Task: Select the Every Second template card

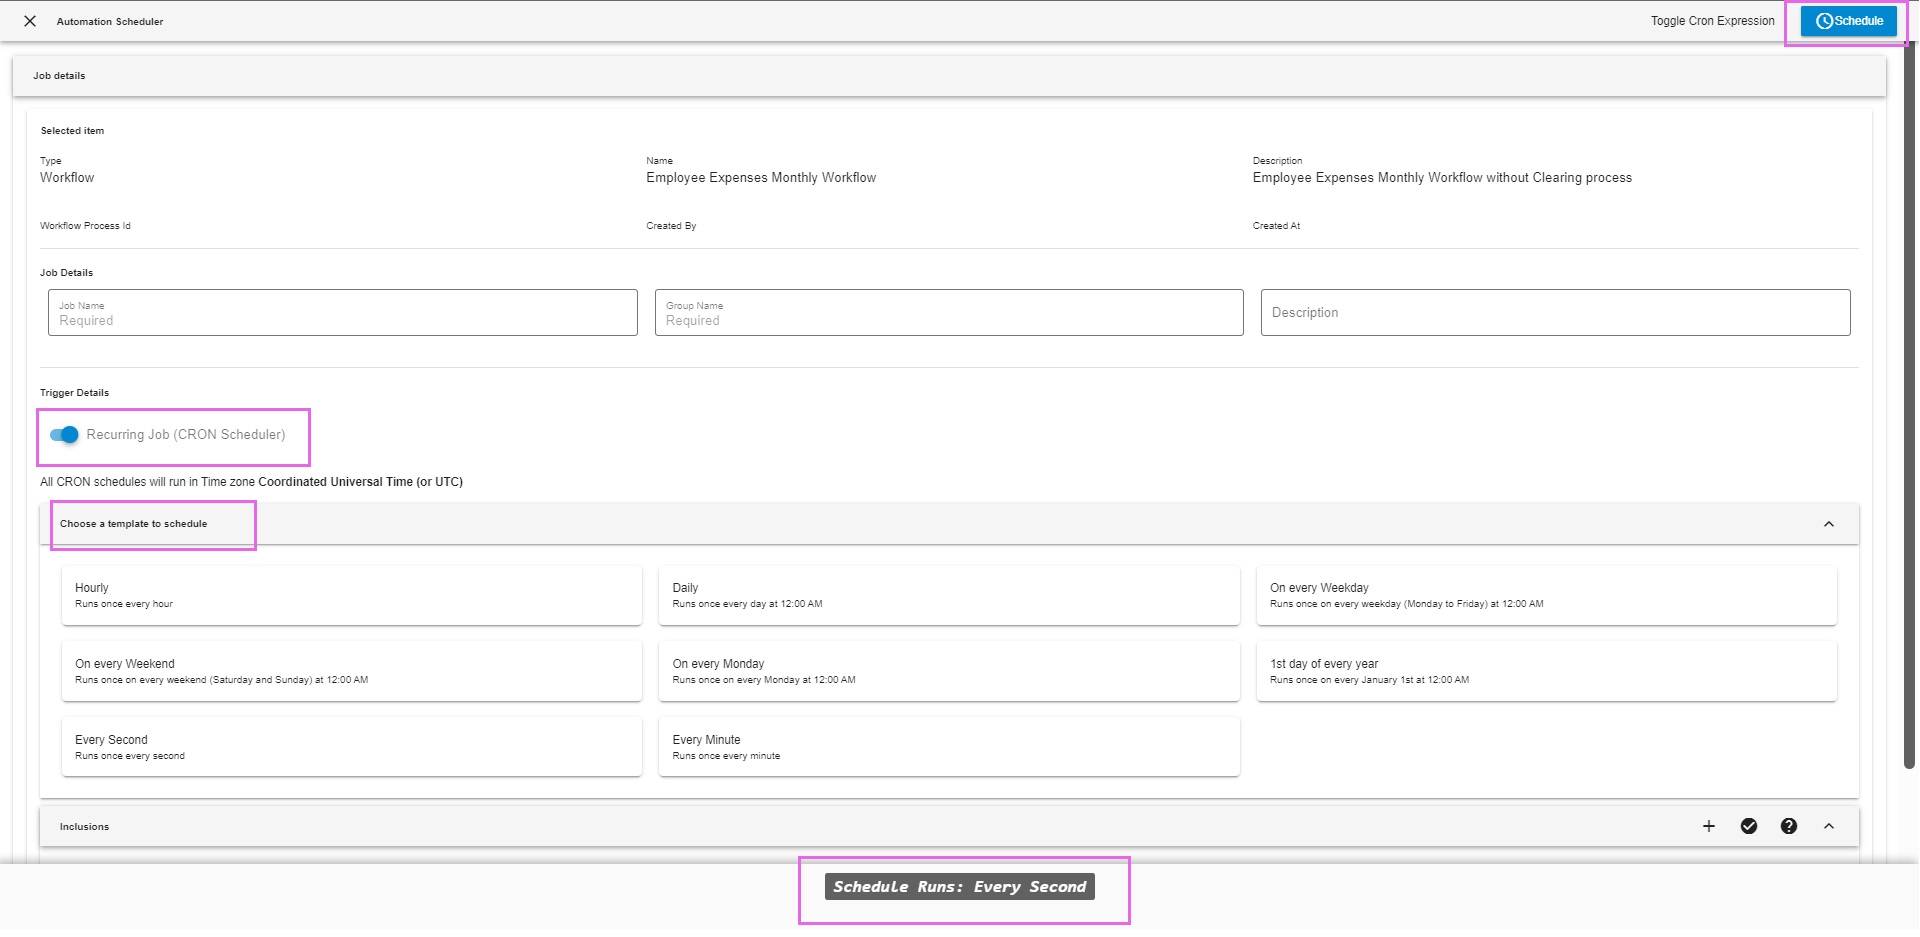Action: click(x=351, y=748)
